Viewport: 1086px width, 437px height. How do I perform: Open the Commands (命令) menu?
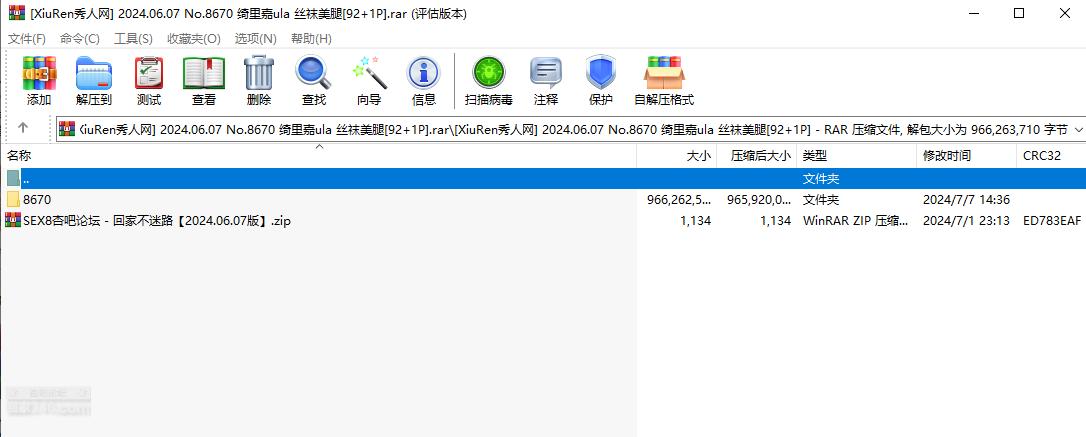[80, 39]
